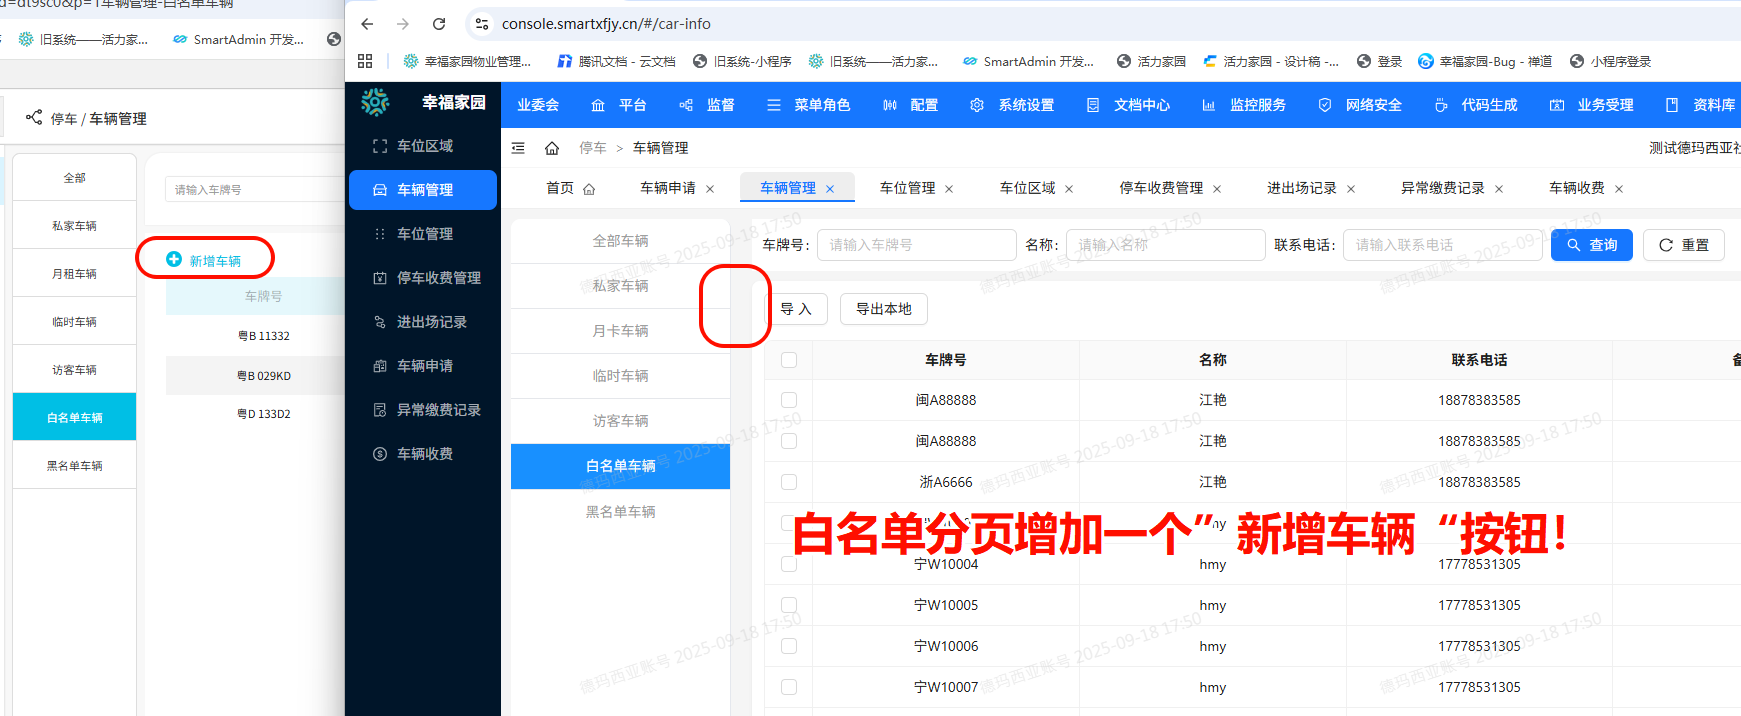The width and height of the screenshot is (1741, 716).
Task: Switch to the 进出场记录 tab
Action: 1301,188
